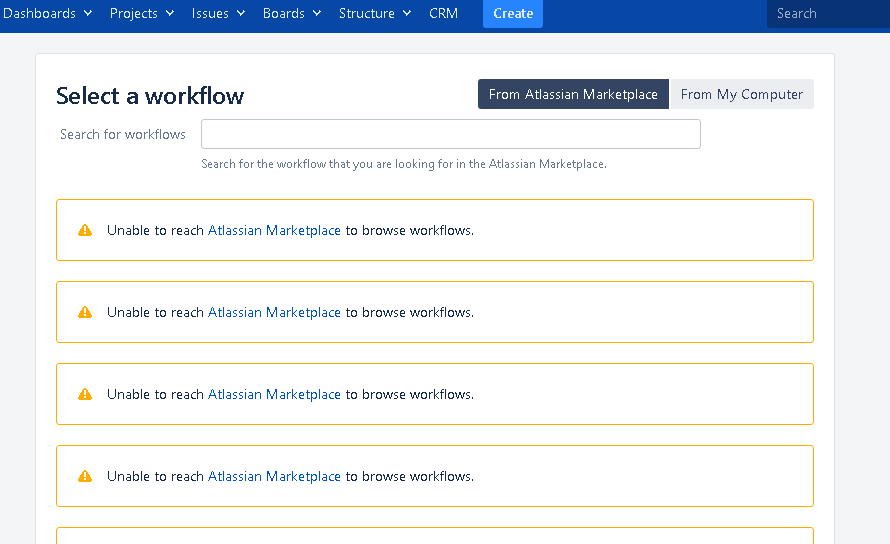Open Atlassian Marketplace link in fourth warning
The height and width of the screenshot is (544, 890).
274,476
